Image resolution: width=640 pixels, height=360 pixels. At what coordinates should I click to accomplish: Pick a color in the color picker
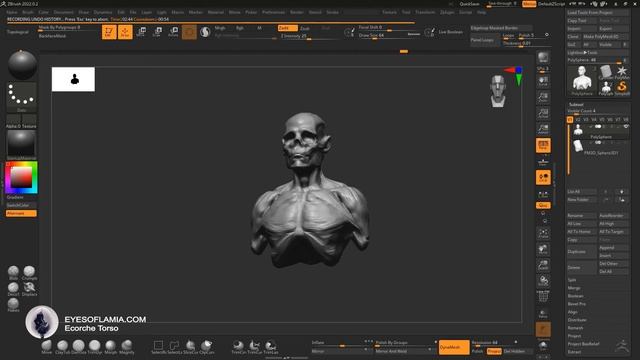[x=21, y=178]
